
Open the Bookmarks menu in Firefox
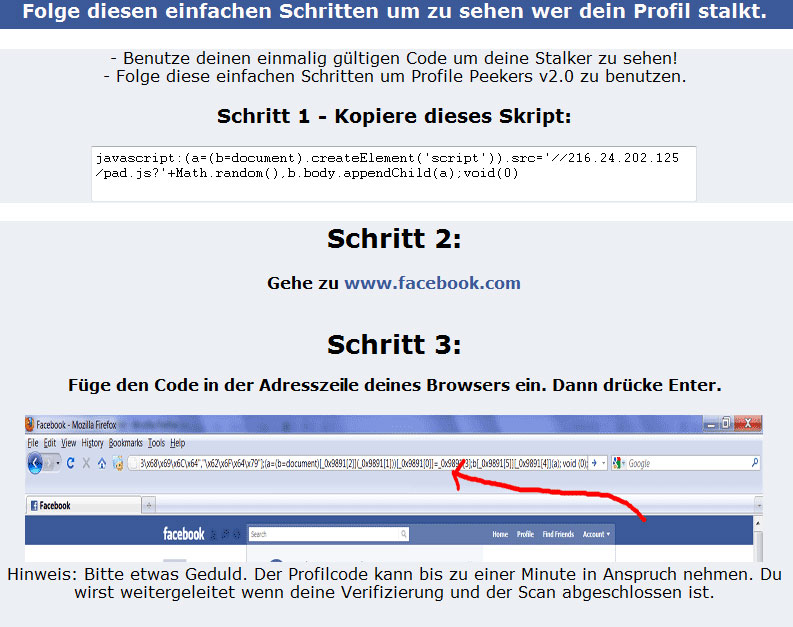[x=125, y=443]
